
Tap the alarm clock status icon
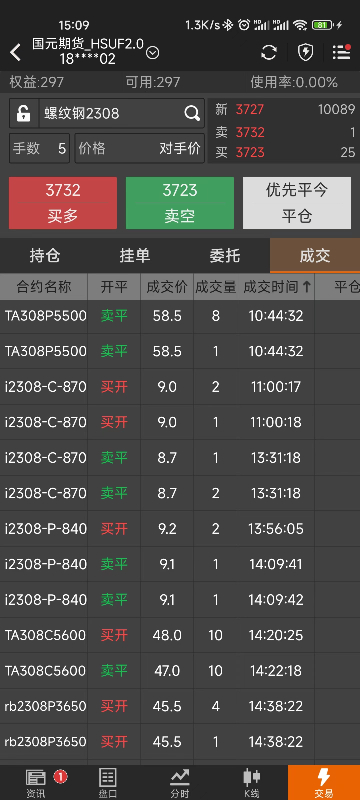(x=244, y=24)
